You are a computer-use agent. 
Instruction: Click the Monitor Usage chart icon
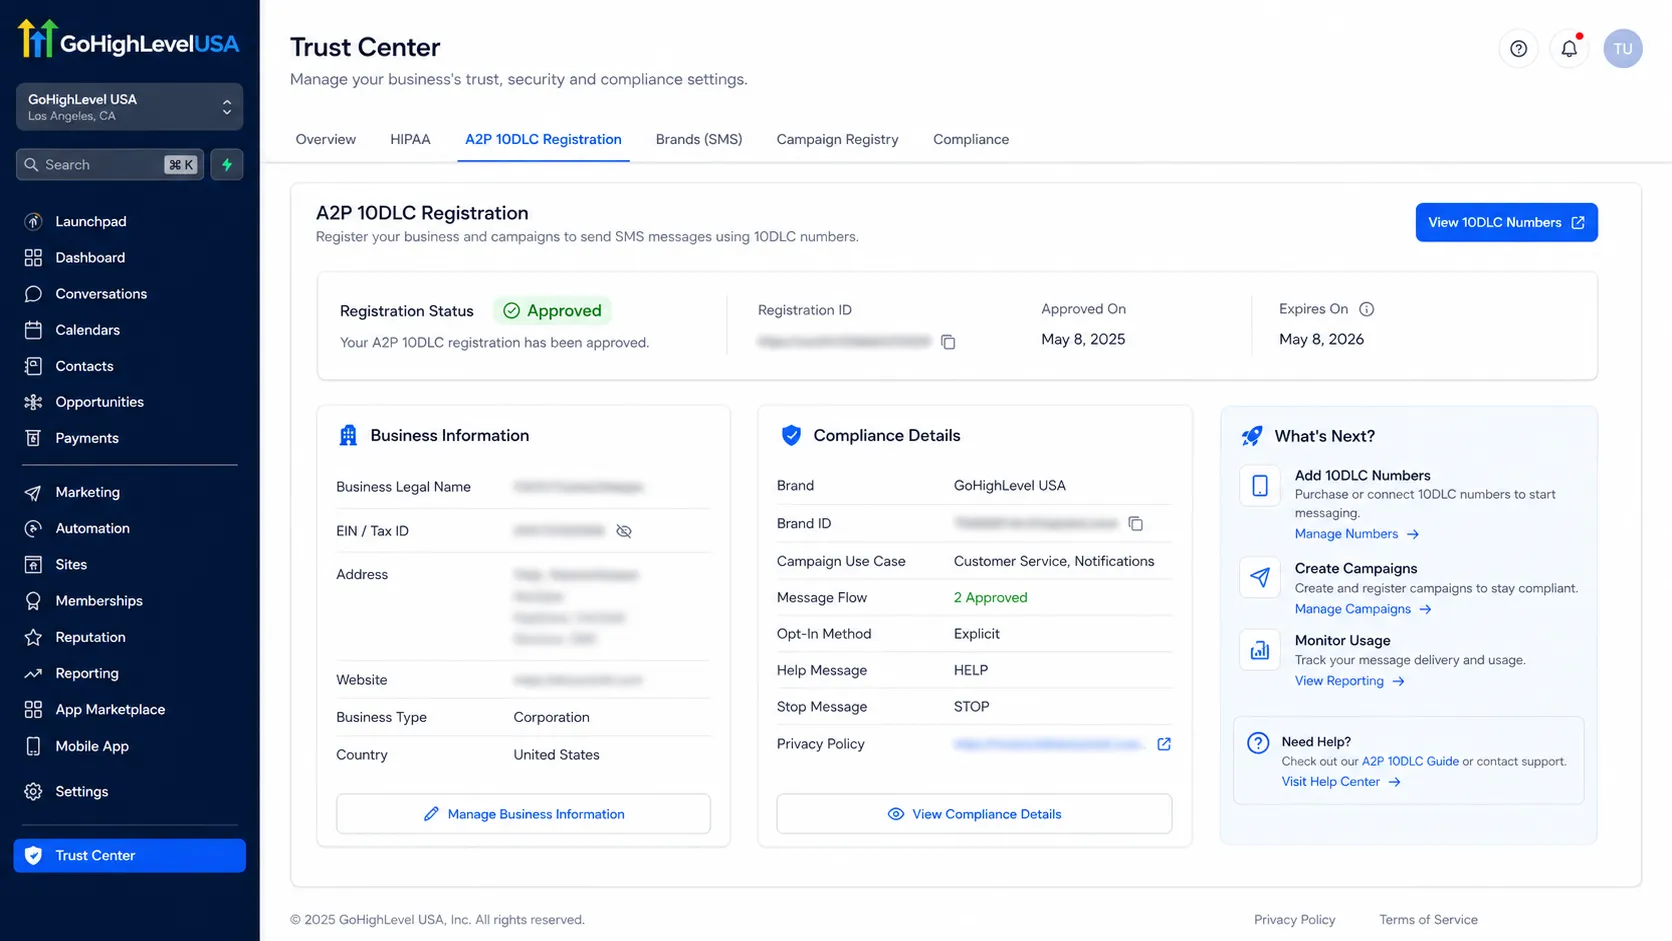1260,650
